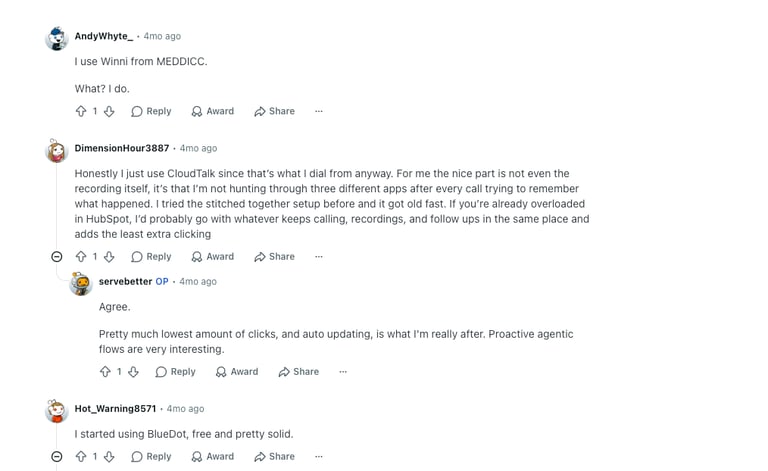Upvote DimensionHour3887's CloudTalk comment

coord(81,257)
